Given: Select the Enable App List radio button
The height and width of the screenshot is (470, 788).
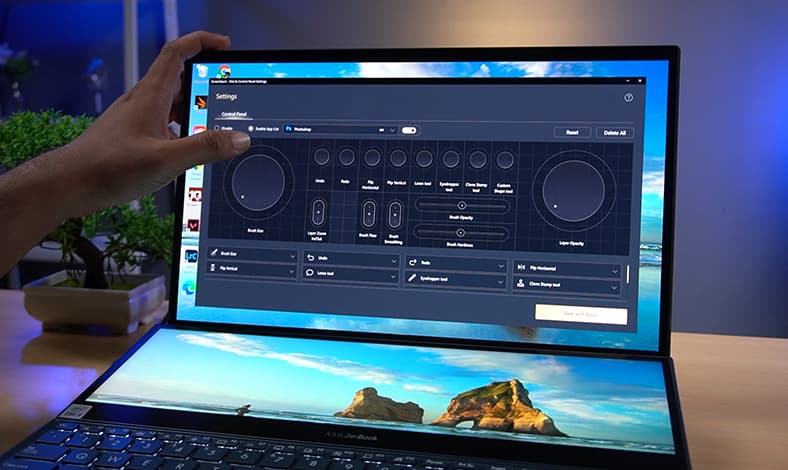Looking at the screenshot, I should (x=251, y=129).
